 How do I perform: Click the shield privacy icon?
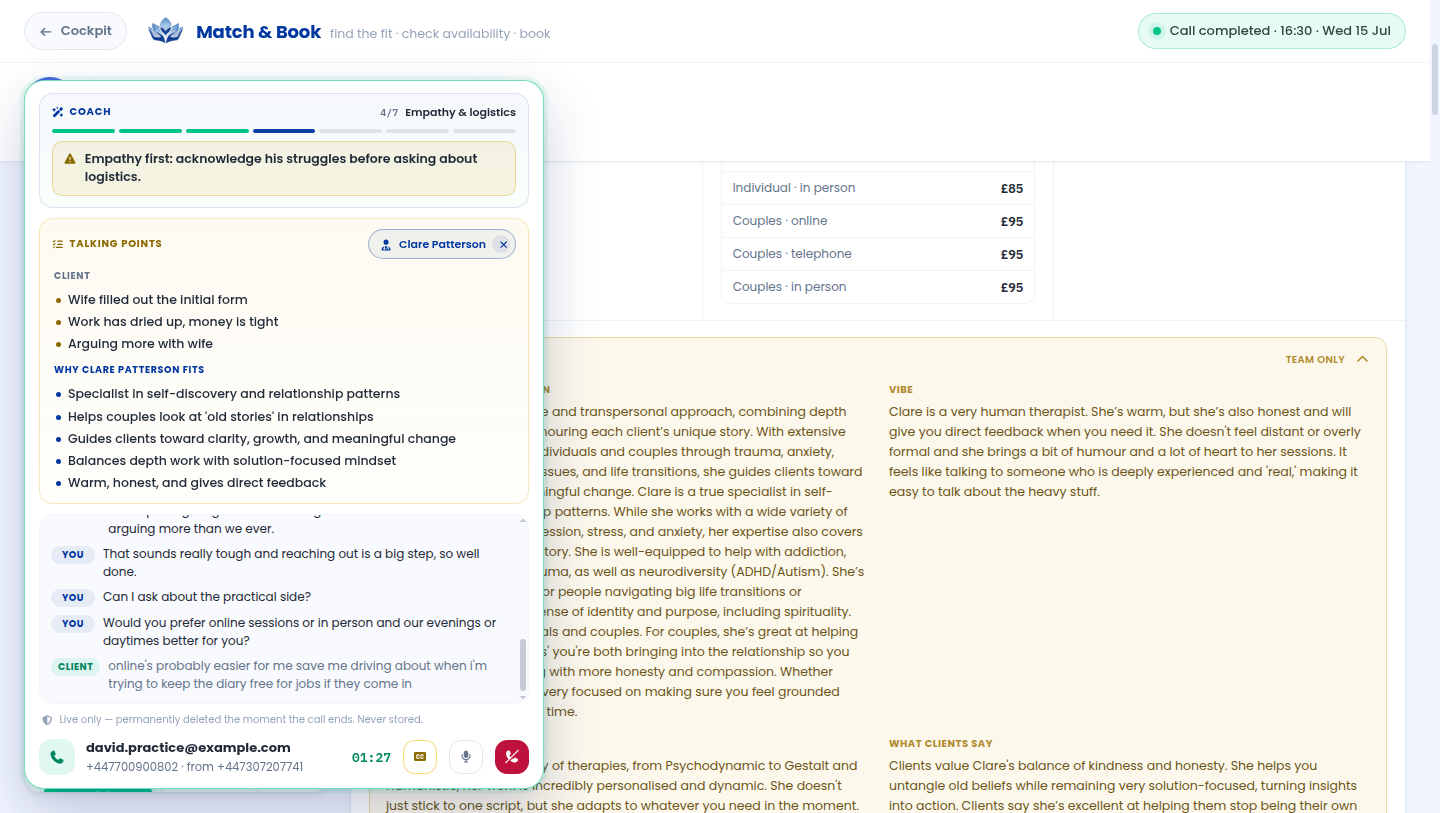coord(47,720)
